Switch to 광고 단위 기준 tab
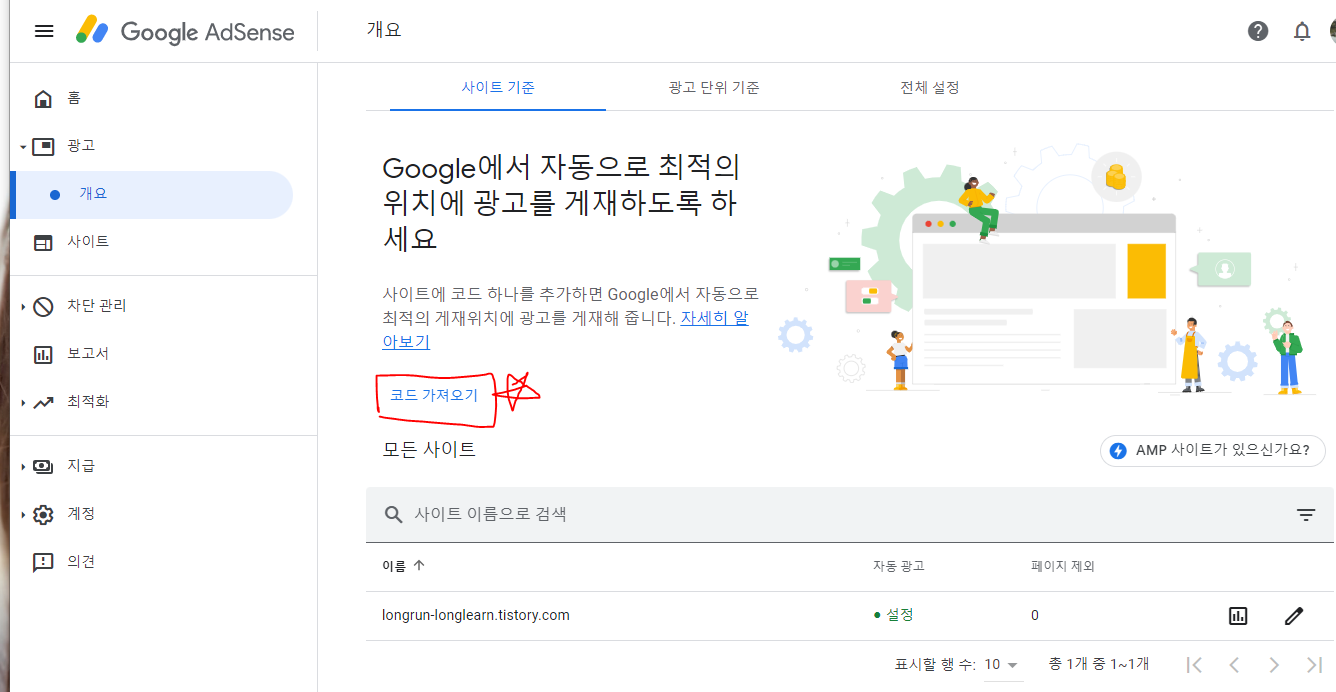The image size is (1336, 692). 714,87
